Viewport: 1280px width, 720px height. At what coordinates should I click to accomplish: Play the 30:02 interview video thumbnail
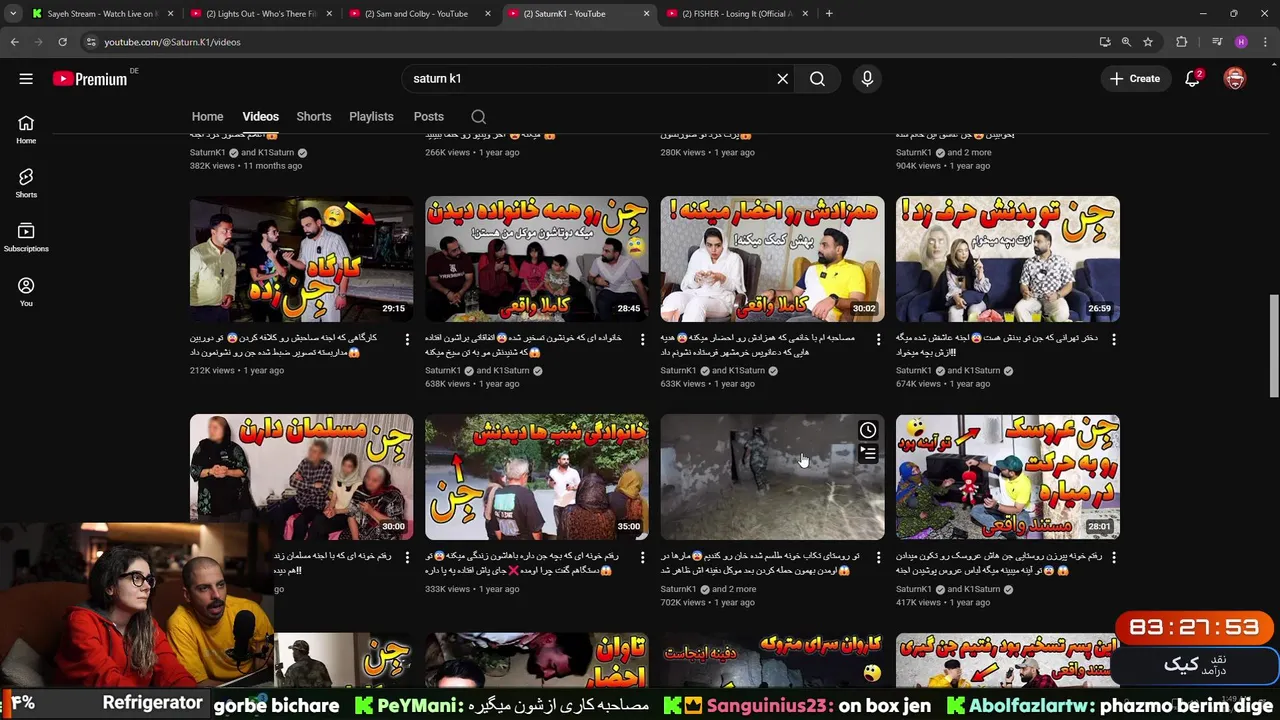click(772, 259)
